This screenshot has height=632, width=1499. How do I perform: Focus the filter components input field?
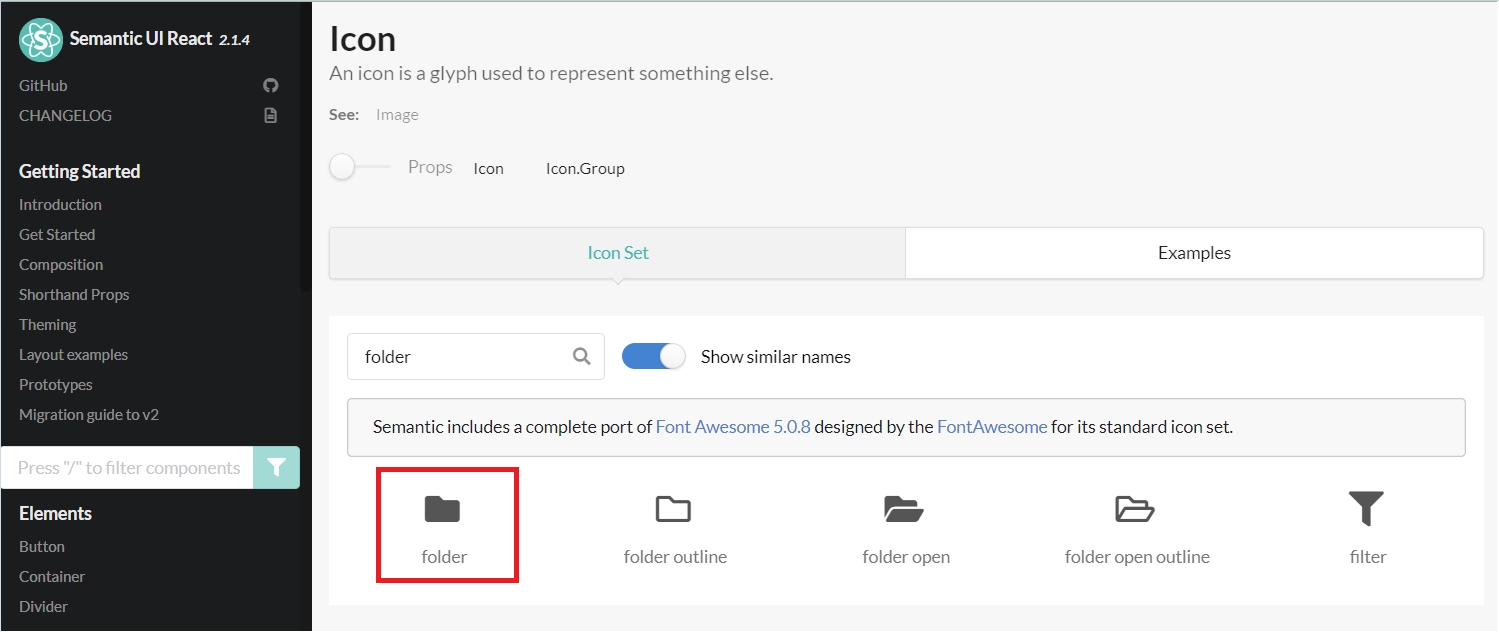pos(128,468)
